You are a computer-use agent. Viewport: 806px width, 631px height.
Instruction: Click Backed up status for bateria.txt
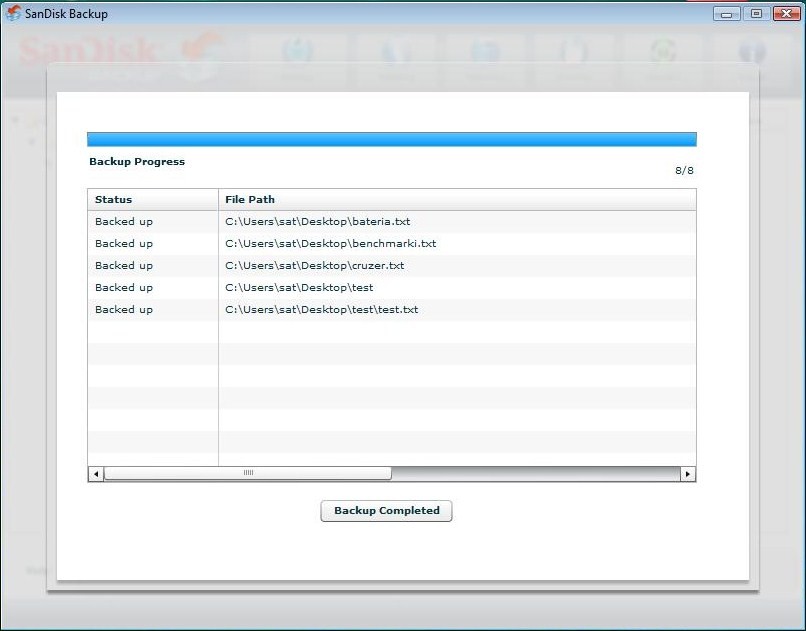point(124,221)
